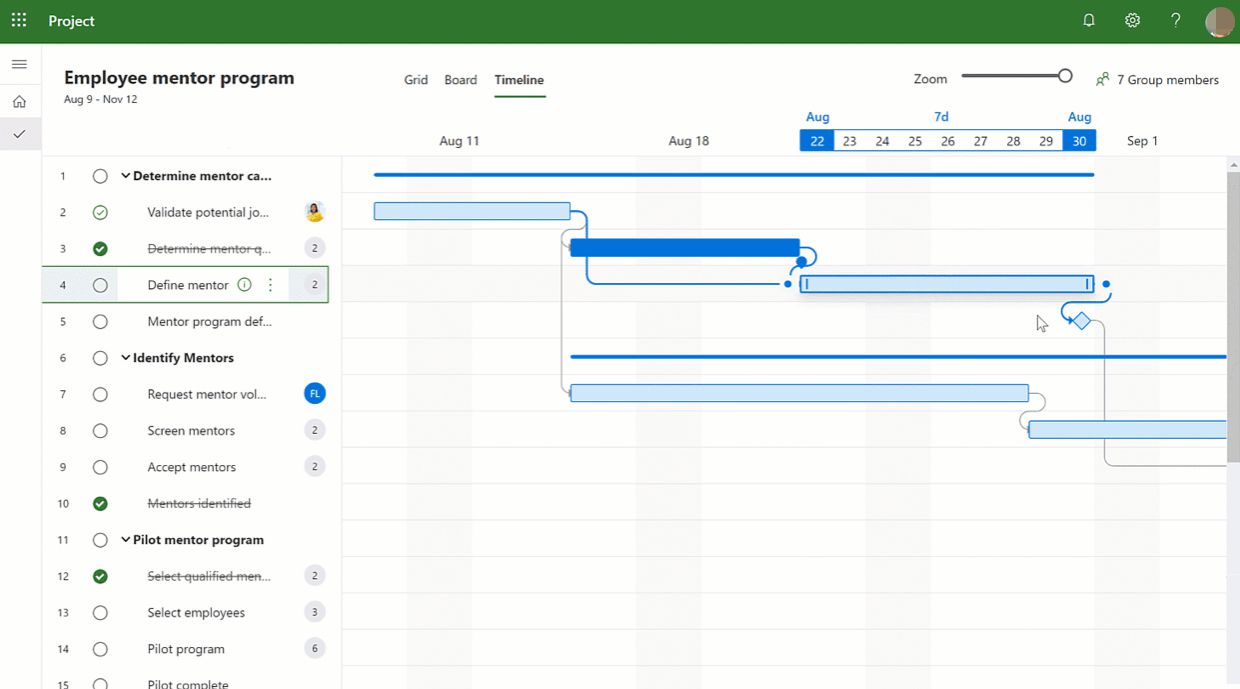Open the more options dots for Define mentor
The image size is (1240, 689).
pyautogui.click(x=270, y=285)
